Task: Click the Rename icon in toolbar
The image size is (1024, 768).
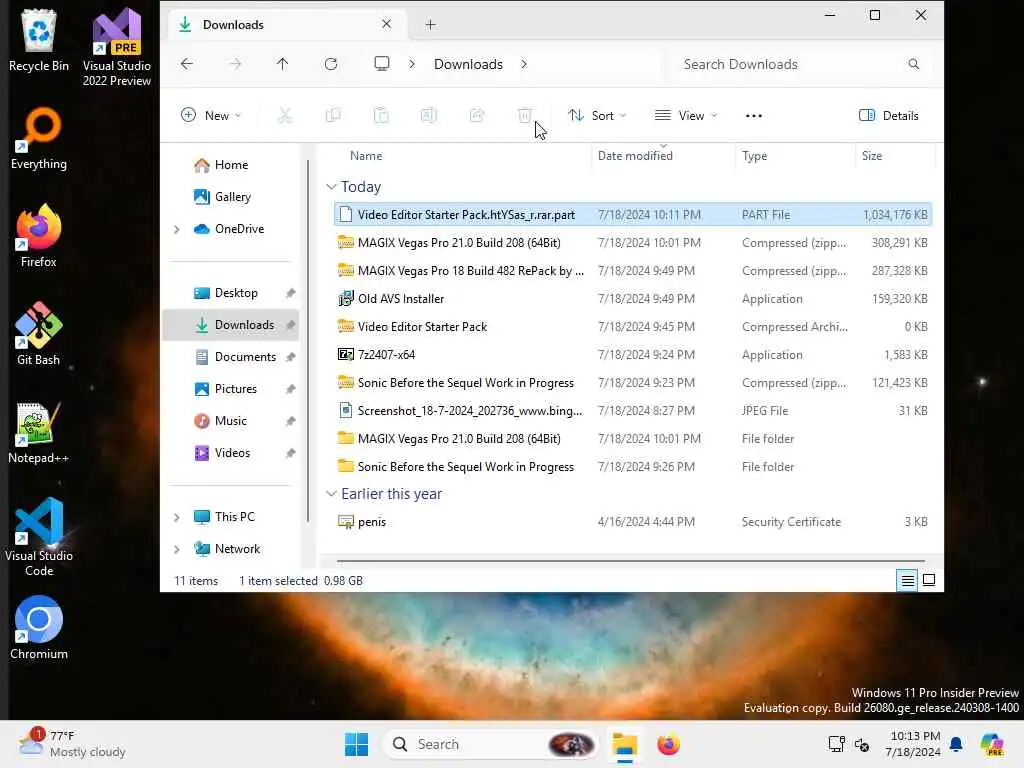Action: 428,116
